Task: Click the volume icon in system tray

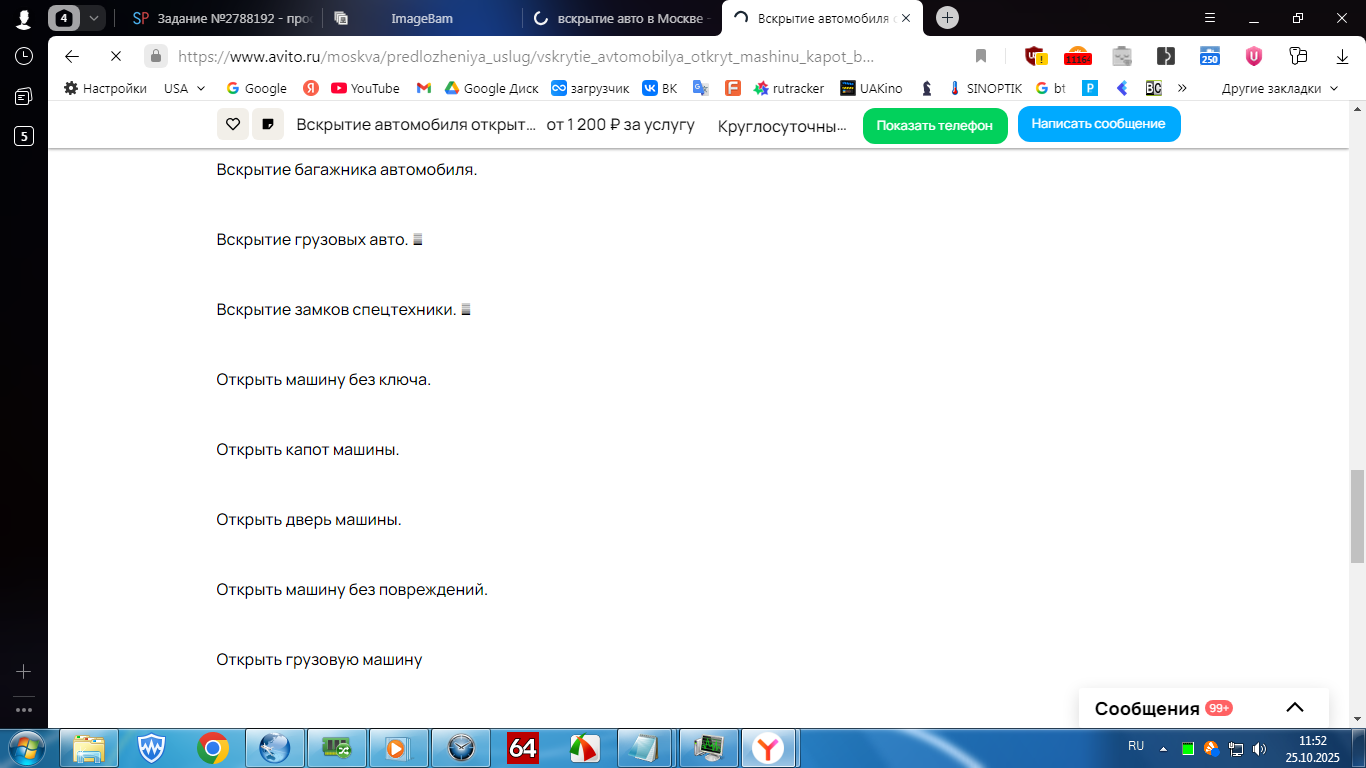Action: [x=1259, y=748]
